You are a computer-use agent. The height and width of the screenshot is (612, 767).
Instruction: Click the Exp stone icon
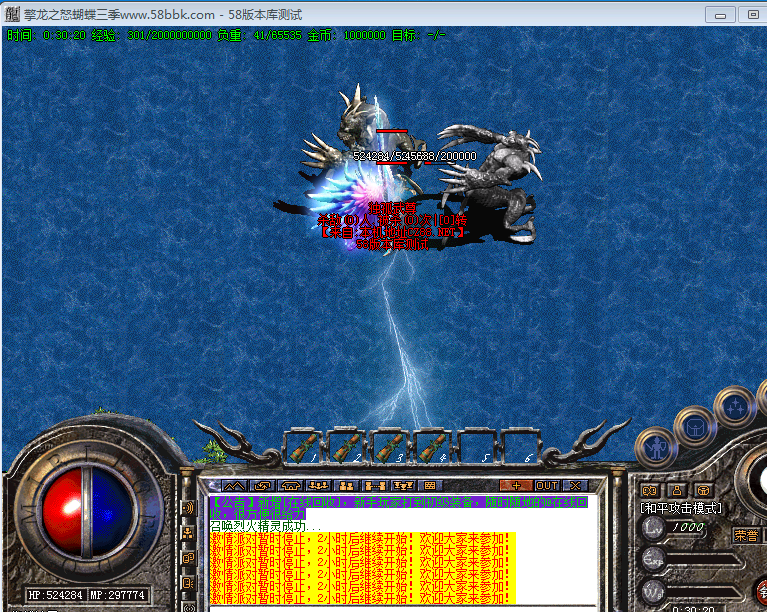tap(653, 558)
